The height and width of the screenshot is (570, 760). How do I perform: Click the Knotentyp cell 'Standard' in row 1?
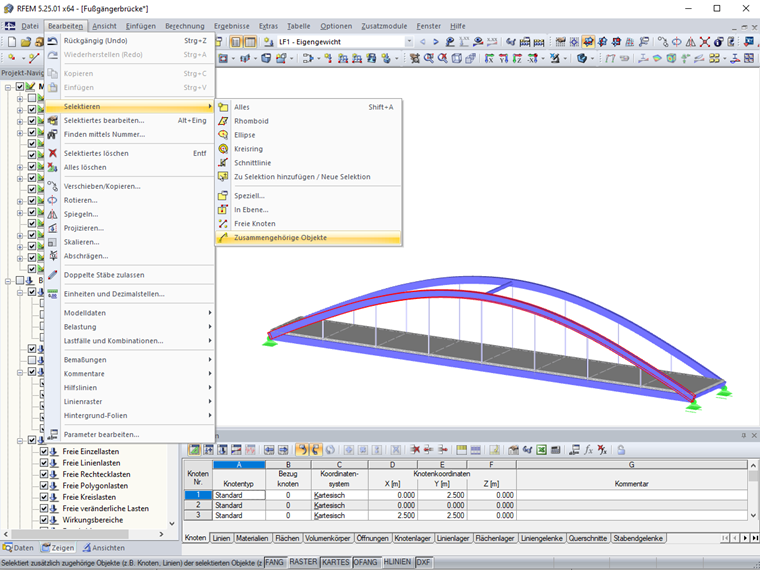pyautogui.click(x=239, y=495)
